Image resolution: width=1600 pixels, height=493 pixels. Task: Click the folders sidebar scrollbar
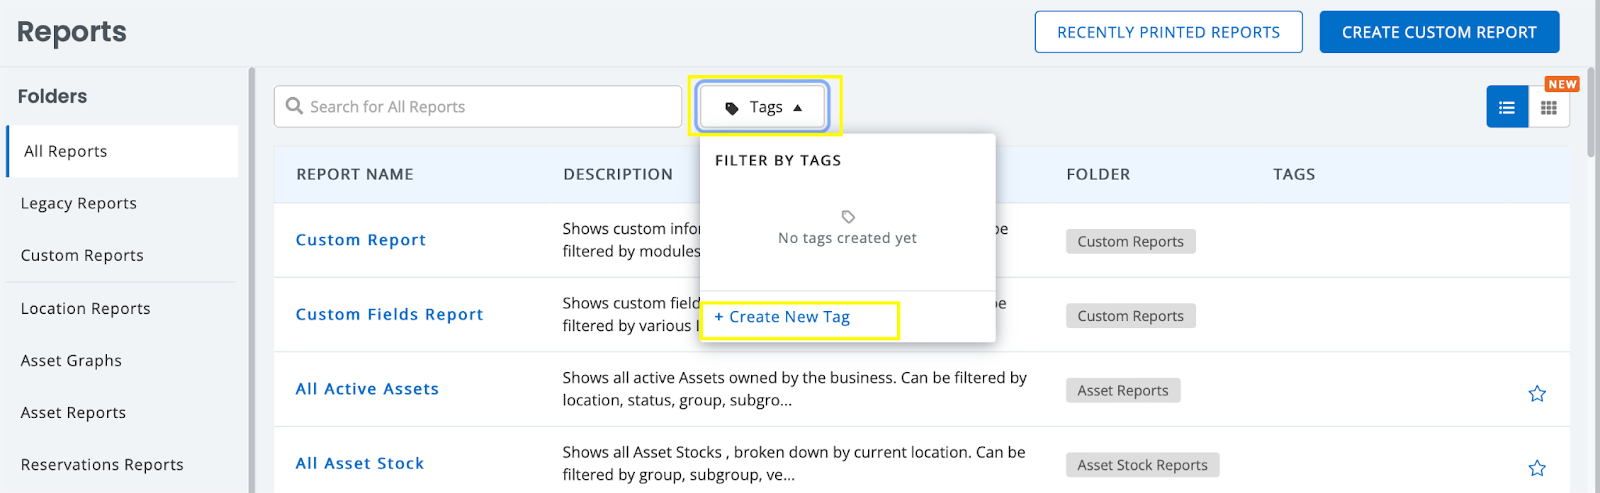[x=252, y=280]
